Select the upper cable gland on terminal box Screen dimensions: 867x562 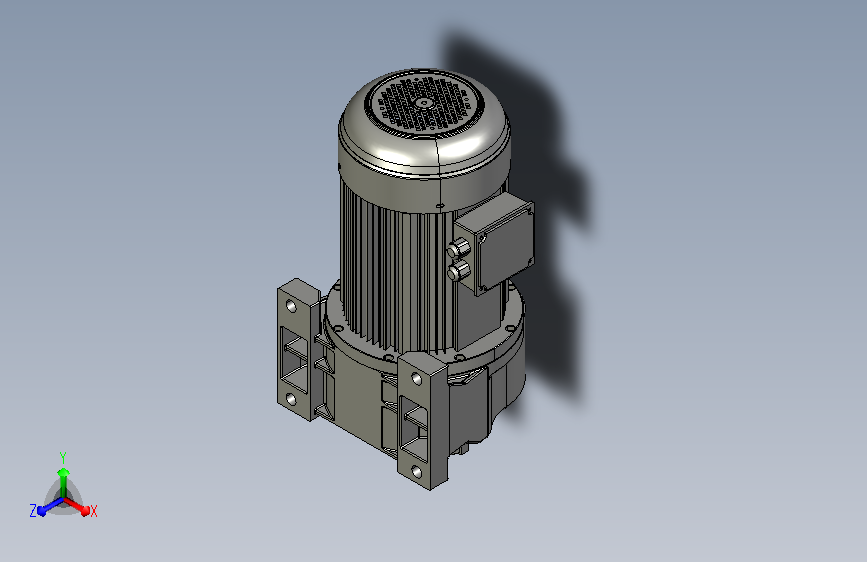point(458,248)
